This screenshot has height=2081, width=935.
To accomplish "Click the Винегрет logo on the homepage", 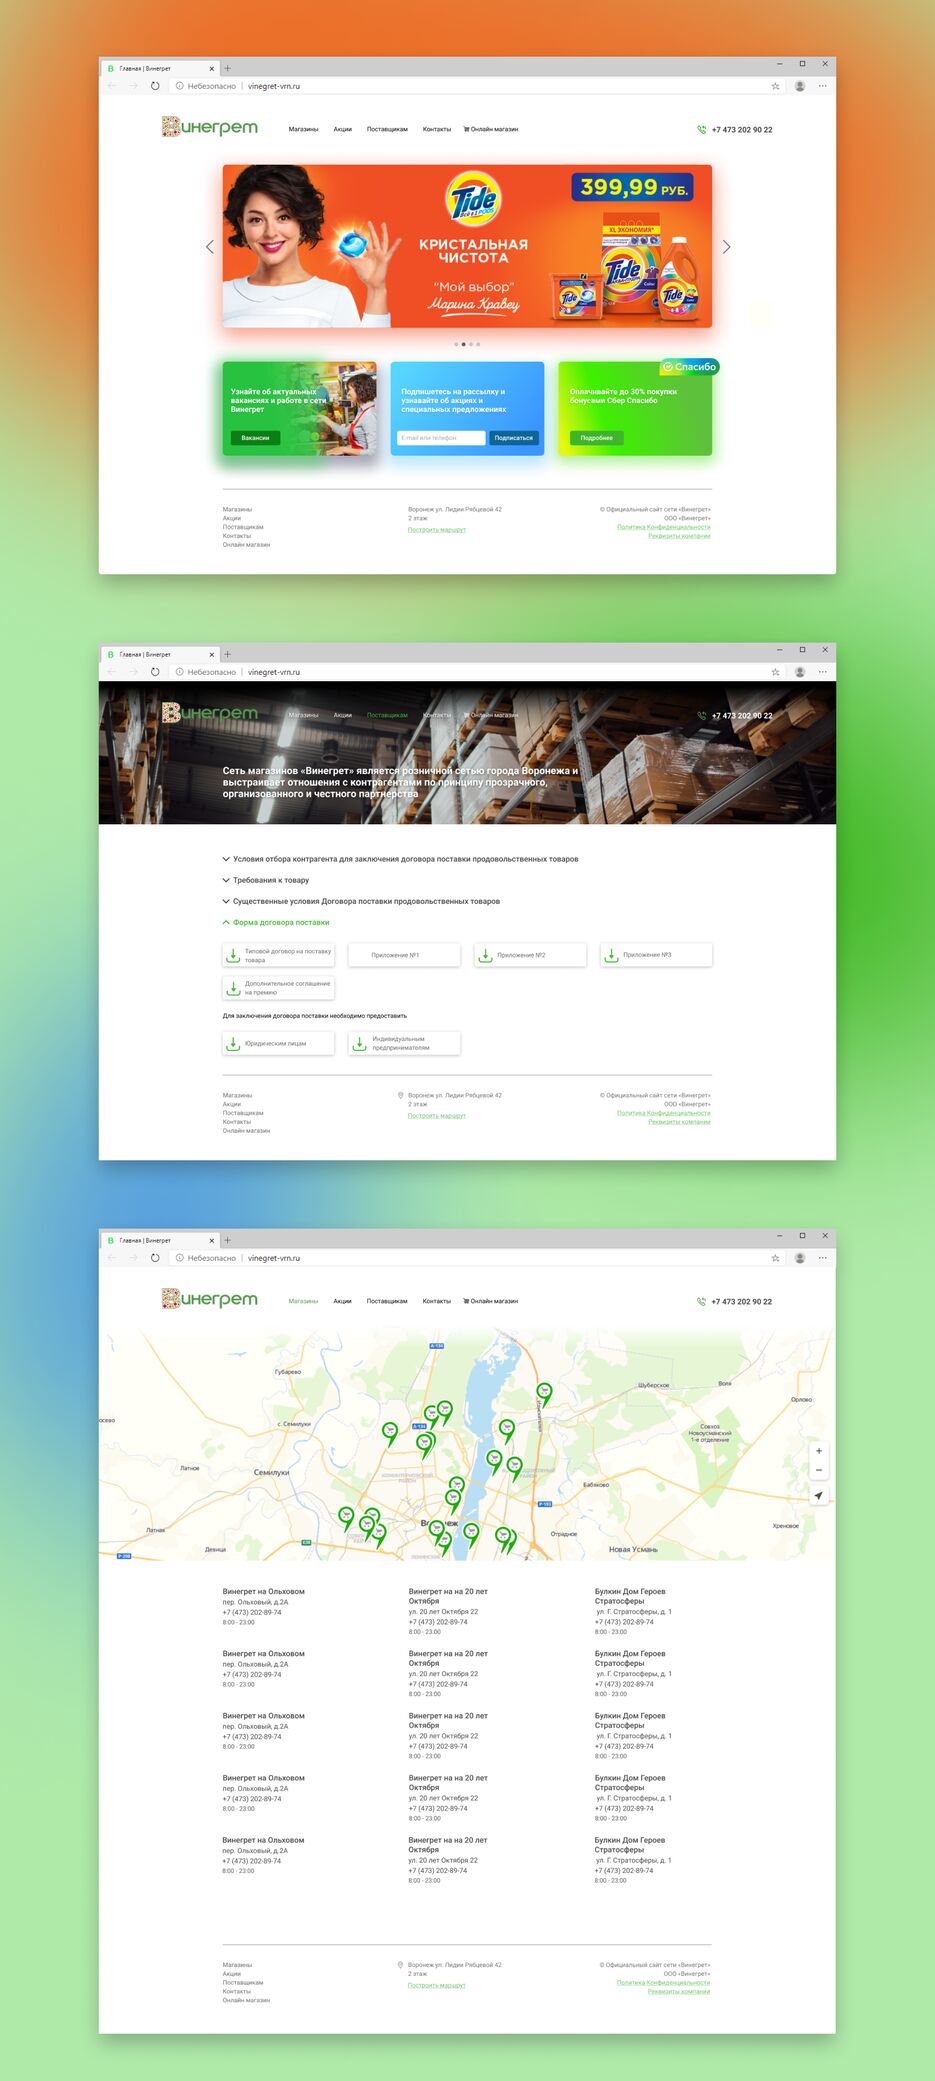I will pyautogui.click(x=210, y=127).
